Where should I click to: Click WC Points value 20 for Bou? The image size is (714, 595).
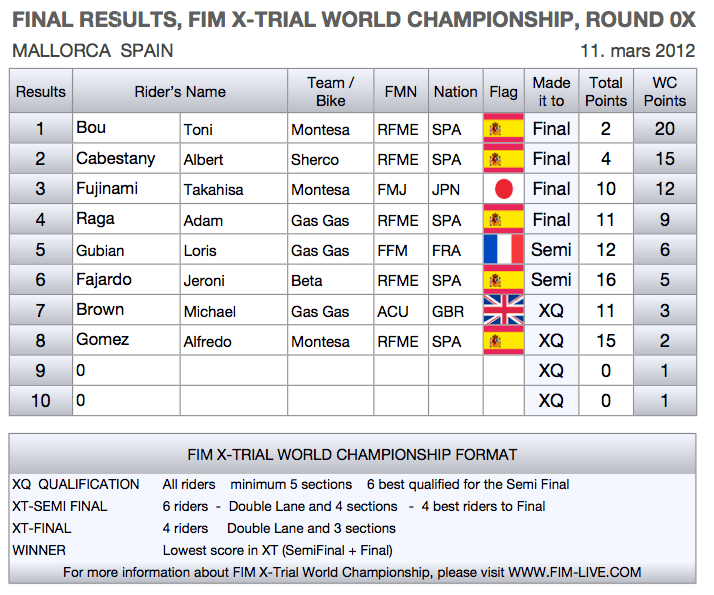coord(664,128)
